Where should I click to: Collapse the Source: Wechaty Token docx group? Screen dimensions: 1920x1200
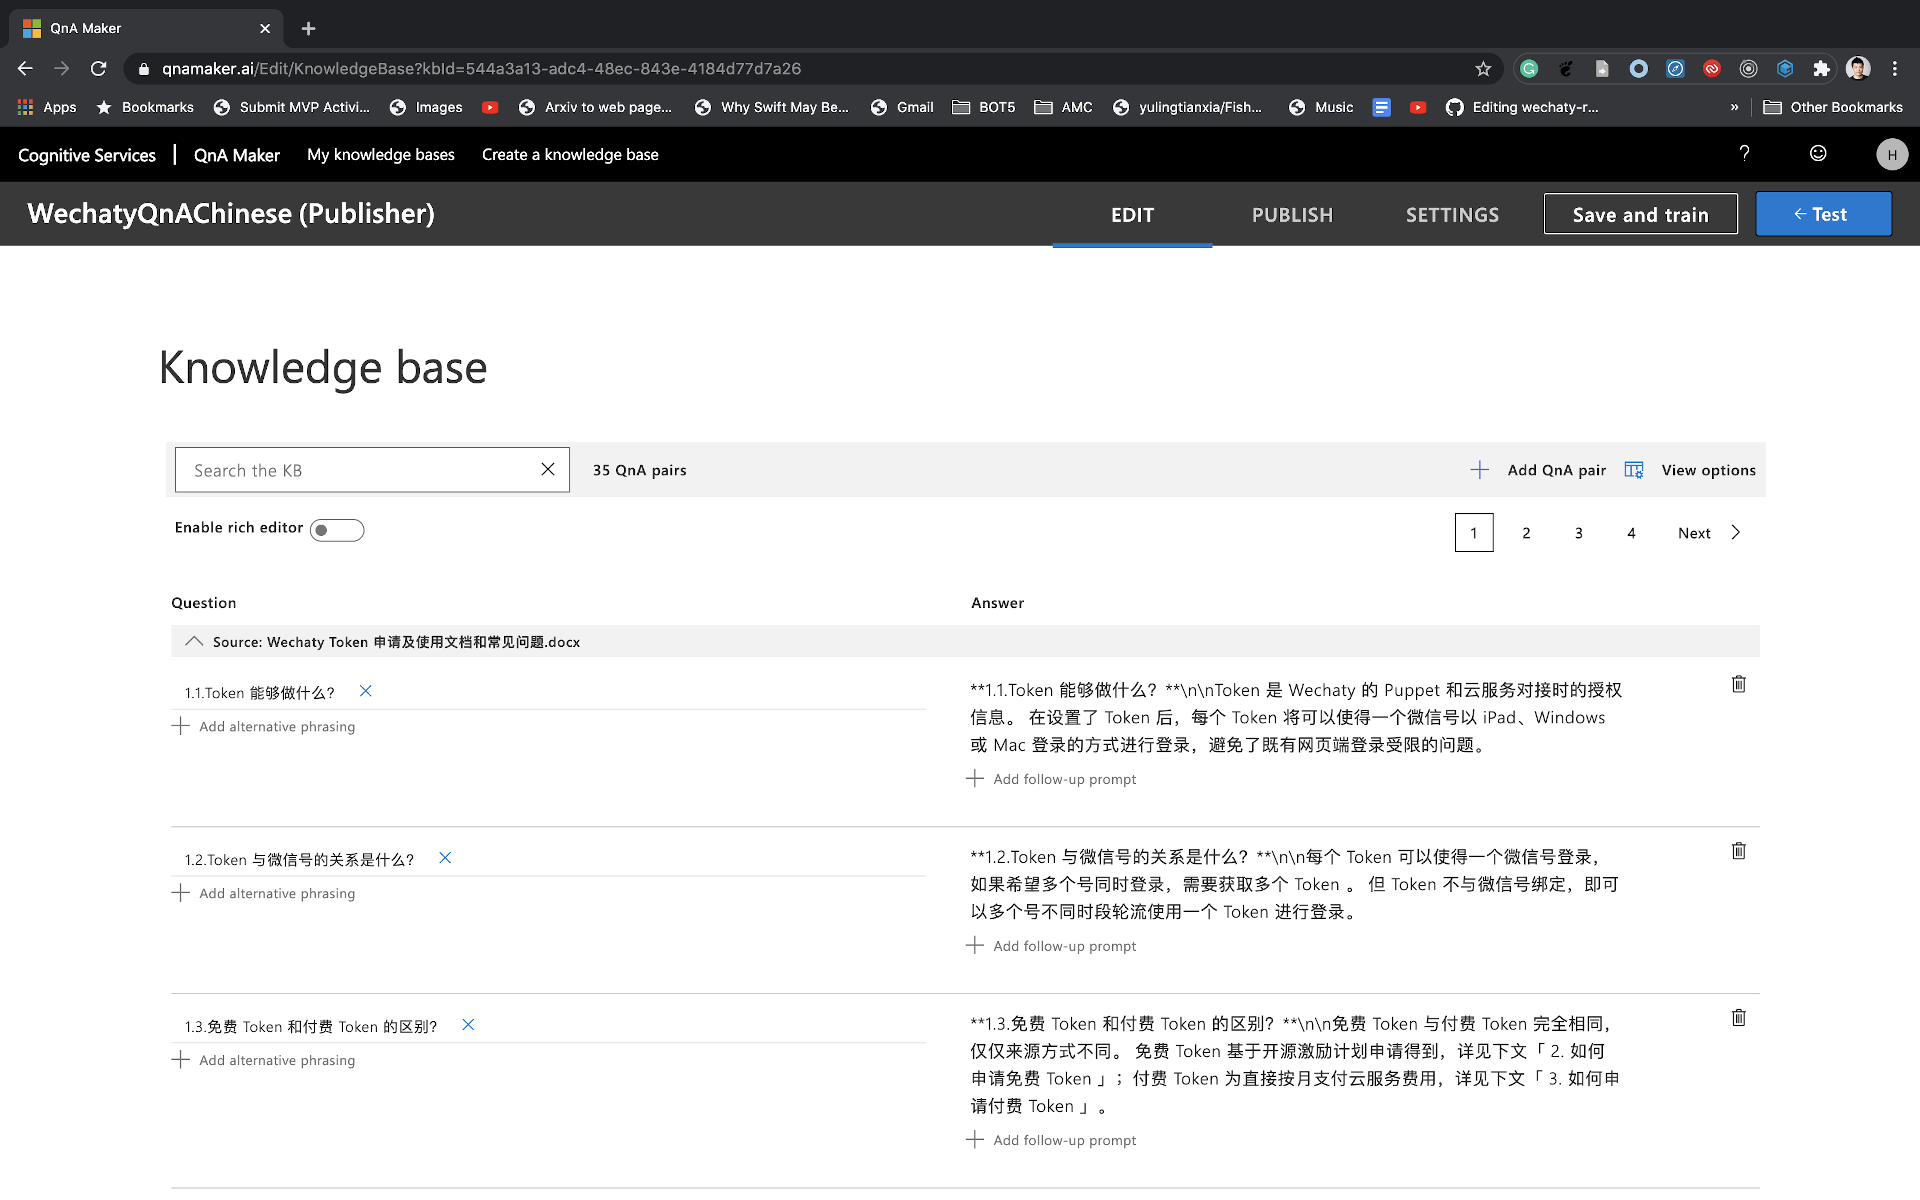click(x=194, y=641)
